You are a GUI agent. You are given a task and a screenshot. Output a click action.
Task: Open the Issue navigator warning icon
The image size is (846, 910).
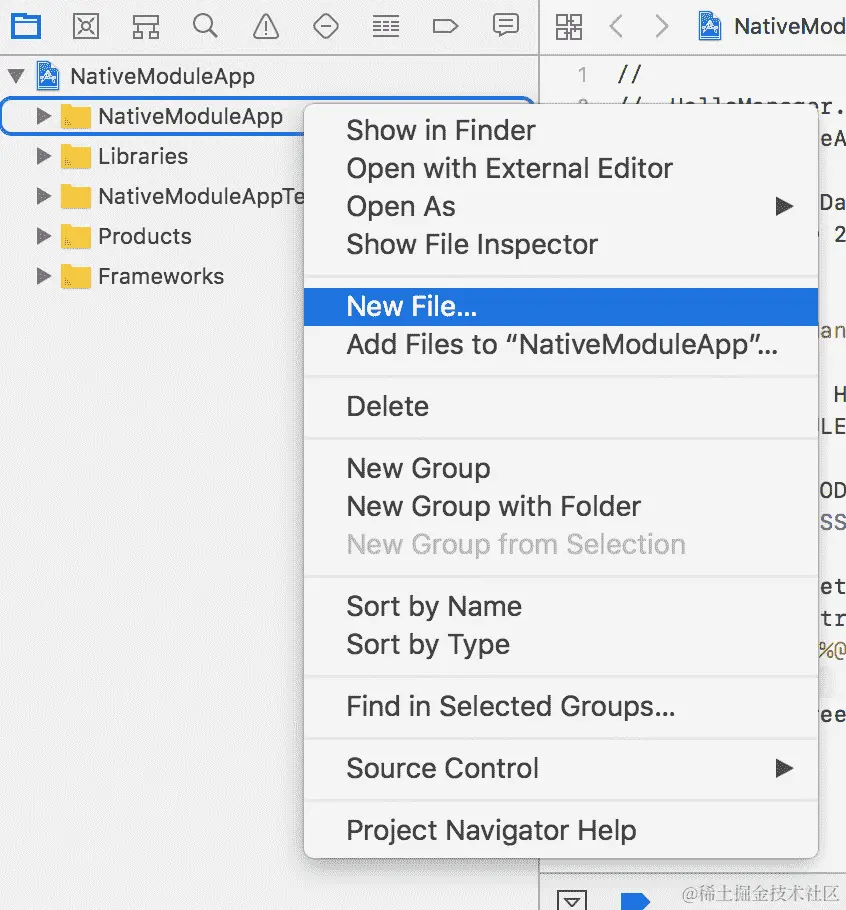click(266, 27)
